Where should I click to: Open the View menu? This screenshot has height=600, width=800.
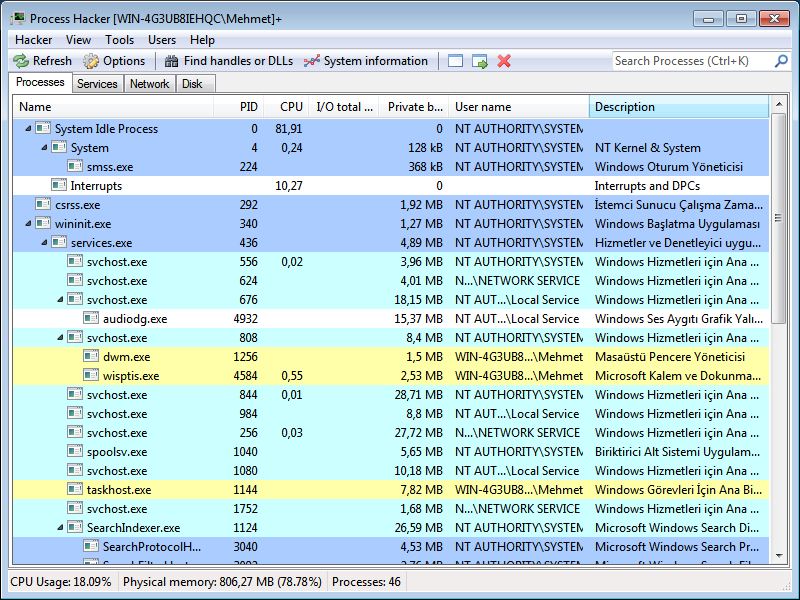(x=78, y=40)
